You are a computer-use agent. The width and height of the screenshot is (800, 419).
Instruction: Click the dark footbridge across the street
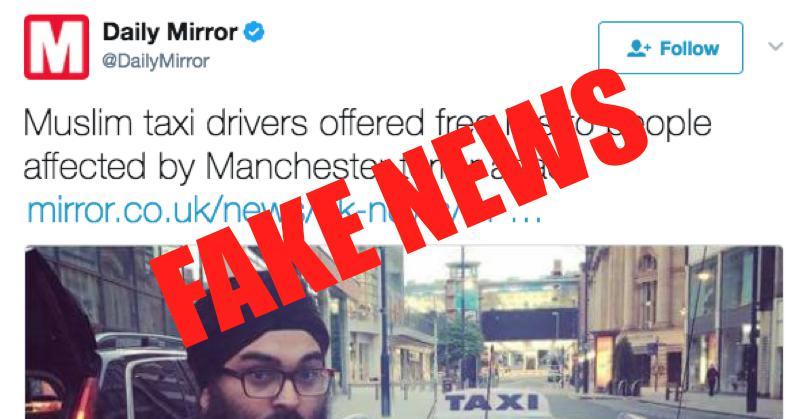[530, 324]
